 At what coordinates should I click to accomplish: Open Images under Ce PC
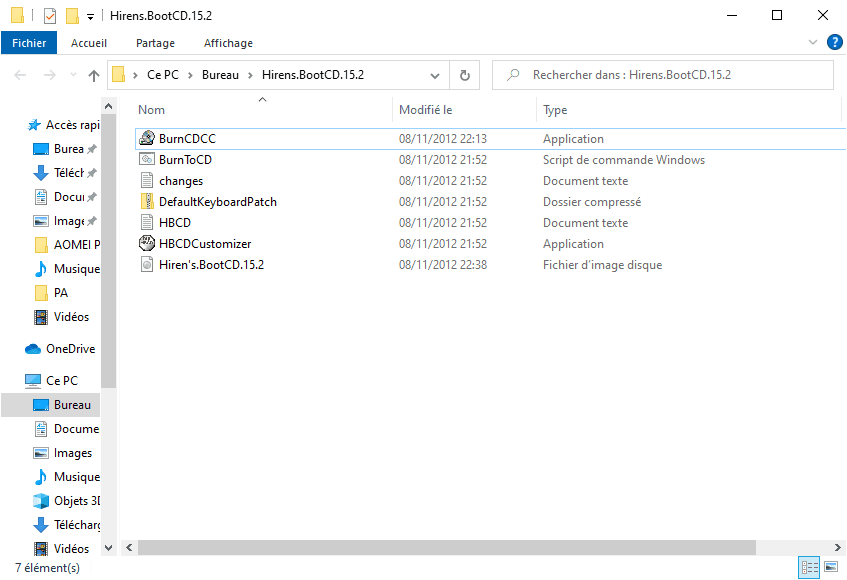[x=63, y=453]
